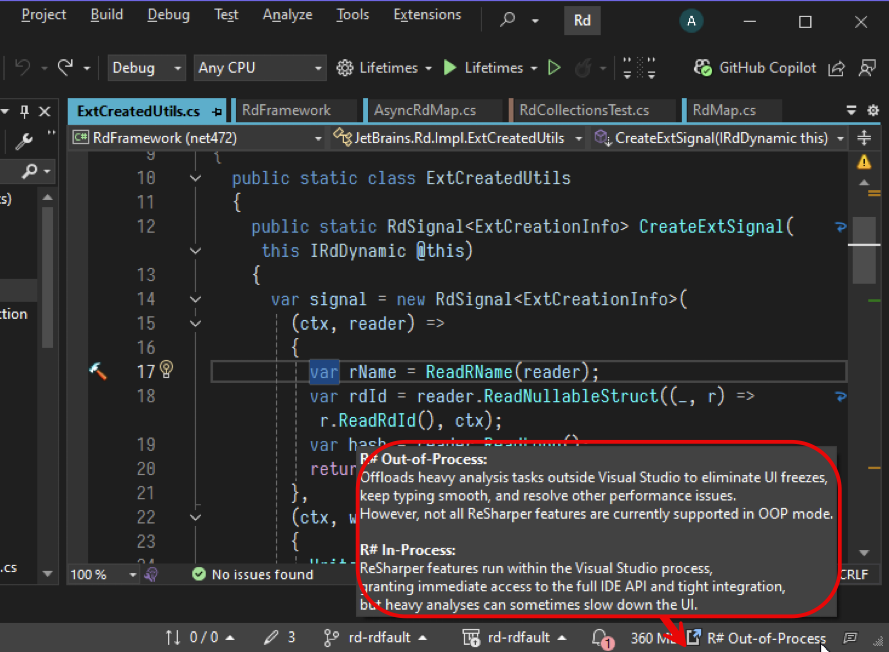The width and height of the screenshot is (889, 652).
Task: Collapse the code fold at line 22
Action: 195,518
